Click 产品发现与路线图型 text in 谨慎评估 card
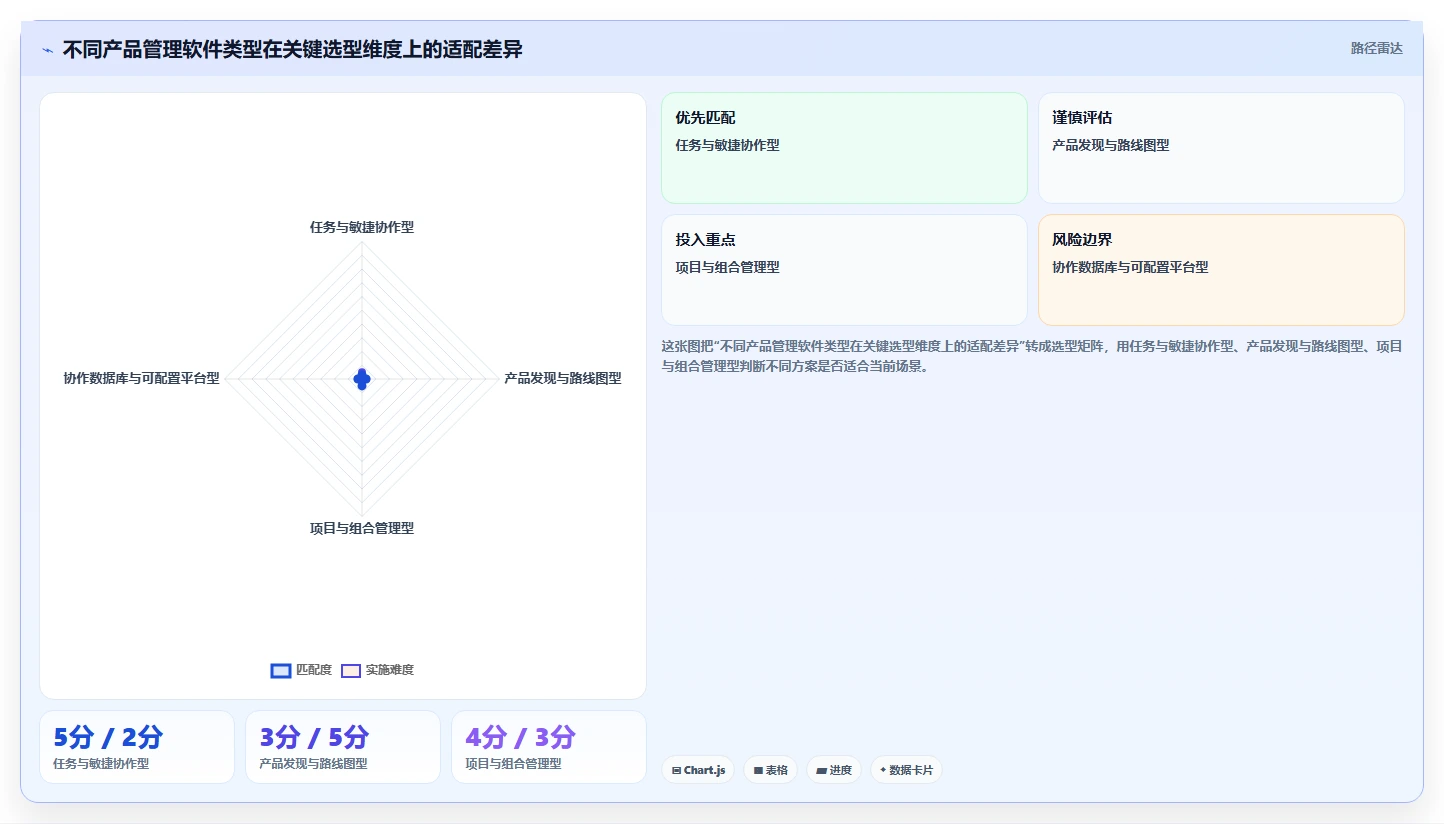The width and height of the screenshot is (1444, 824). (1111, 145)
